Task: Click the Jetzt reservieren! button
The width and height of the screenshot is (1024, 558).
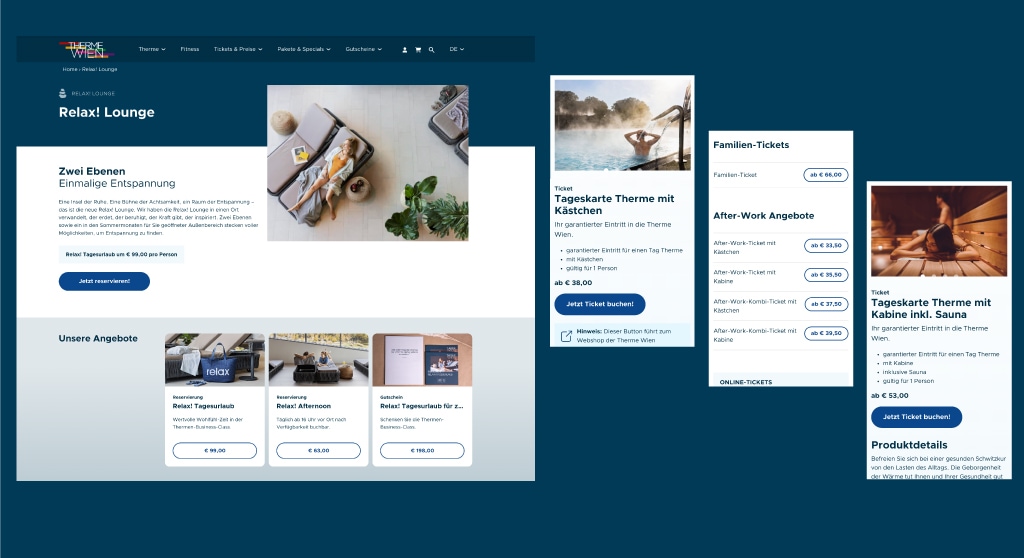Action: coord(104,281)
